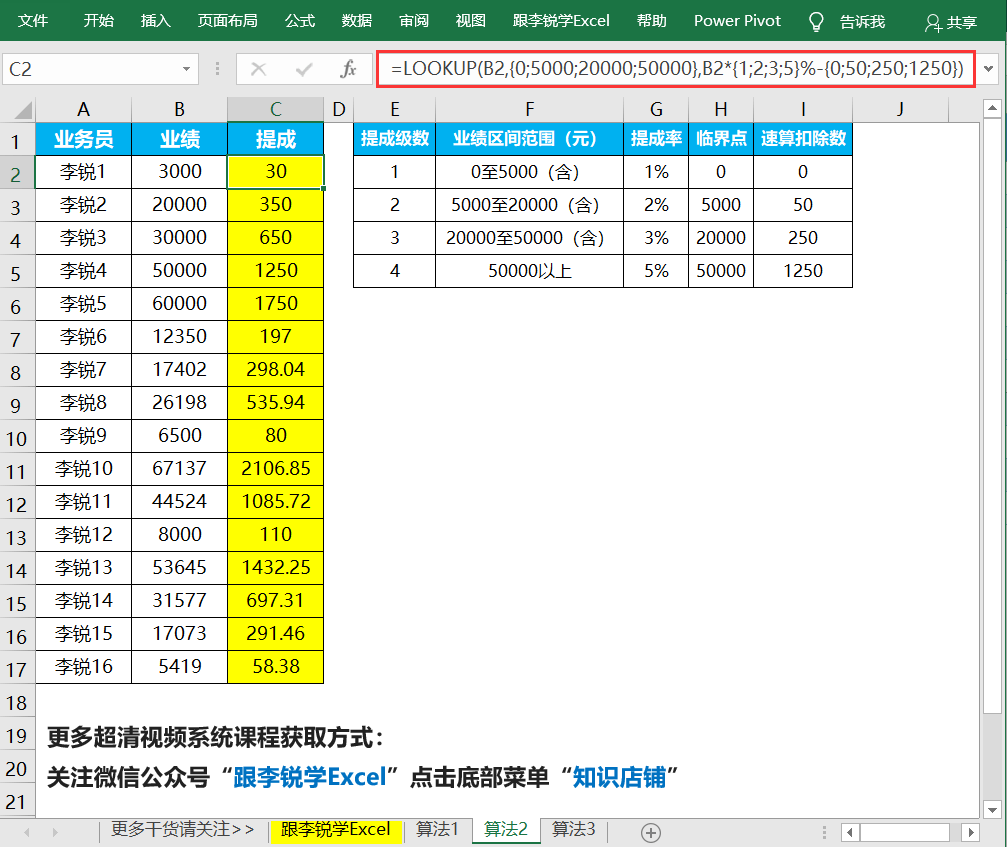Select yellow cell C6 with 1750
This screenshot has width=1007, height=847.
pyautogui.click(x=276, y=304)
